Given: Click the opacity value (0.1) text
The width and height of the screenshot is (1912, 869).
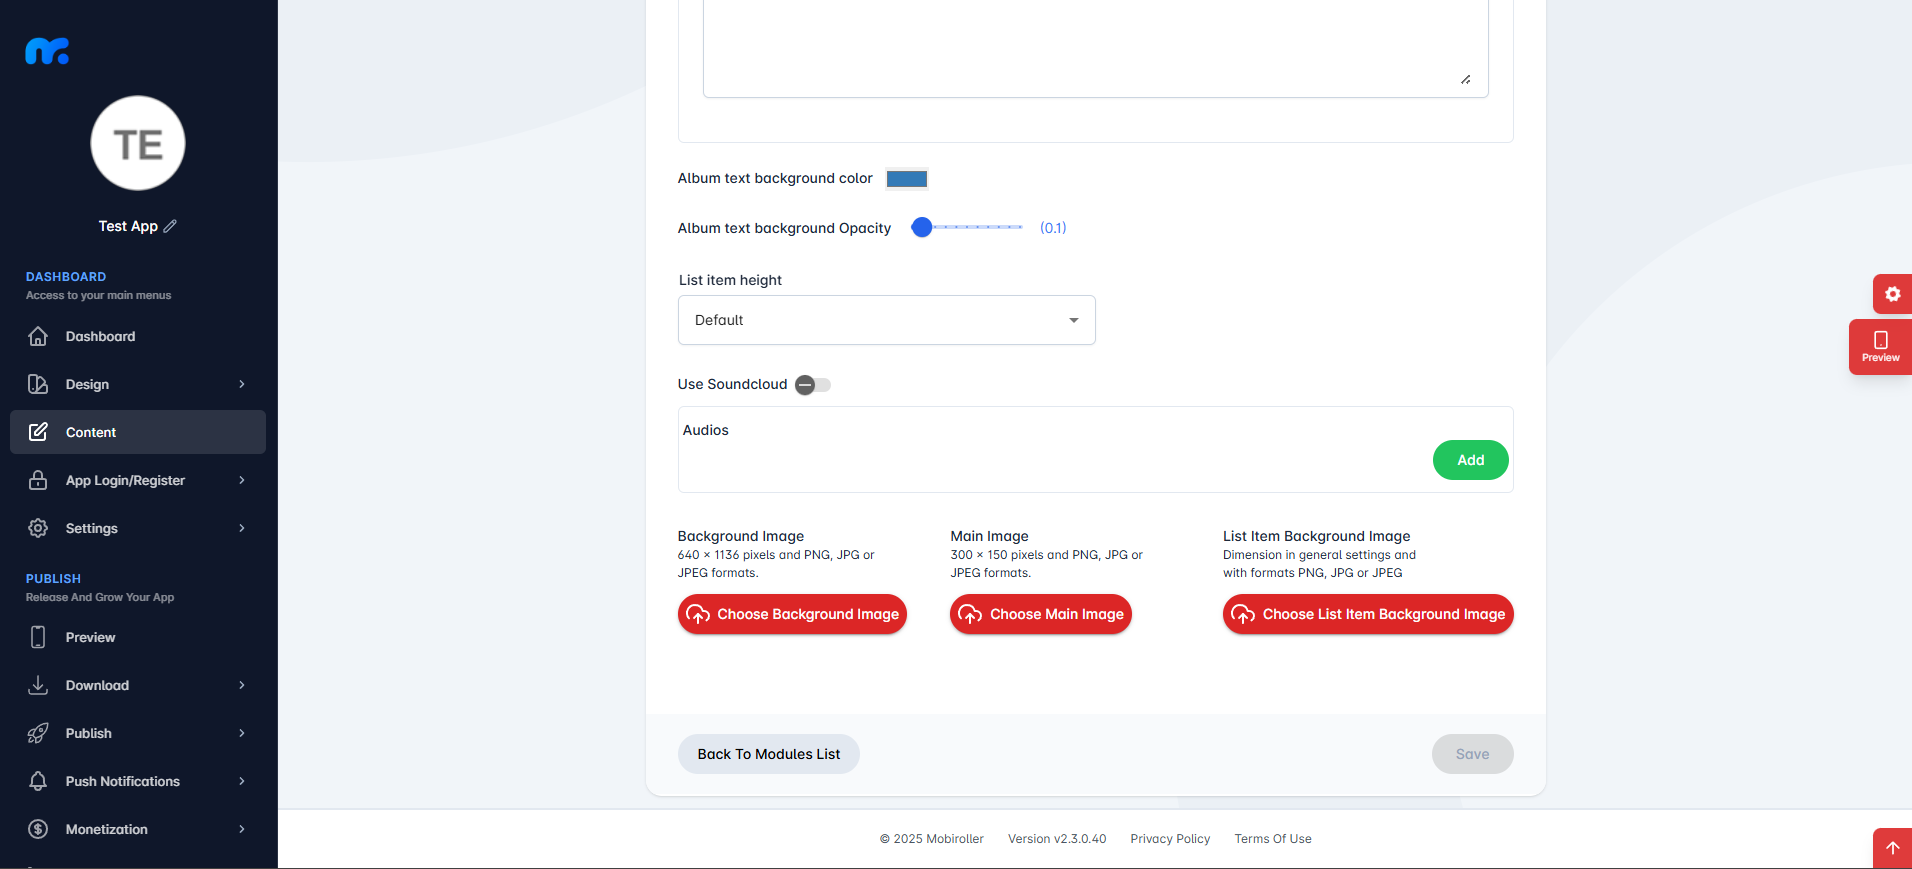Looking at the screenshot, I should pos(1053,228).
